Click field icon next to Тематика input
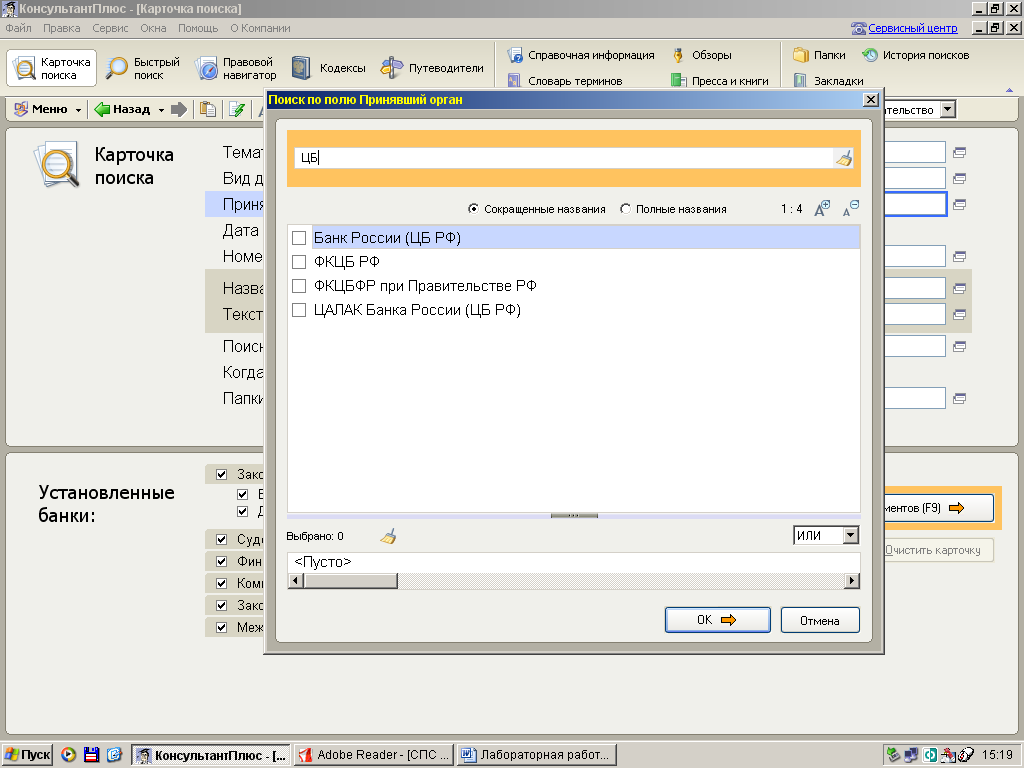Screen dimensions: 1024x768 [959, 152]
